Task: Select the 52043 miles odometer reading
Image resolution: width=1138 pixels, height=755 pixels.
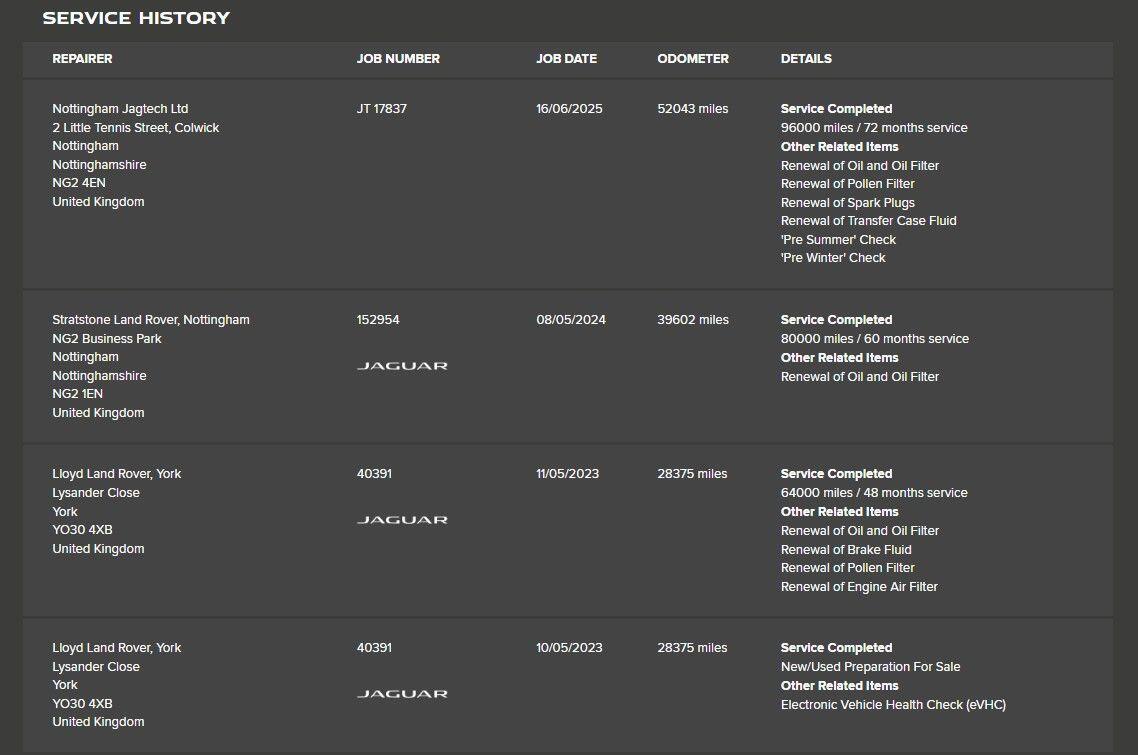Action: point(693,109)
